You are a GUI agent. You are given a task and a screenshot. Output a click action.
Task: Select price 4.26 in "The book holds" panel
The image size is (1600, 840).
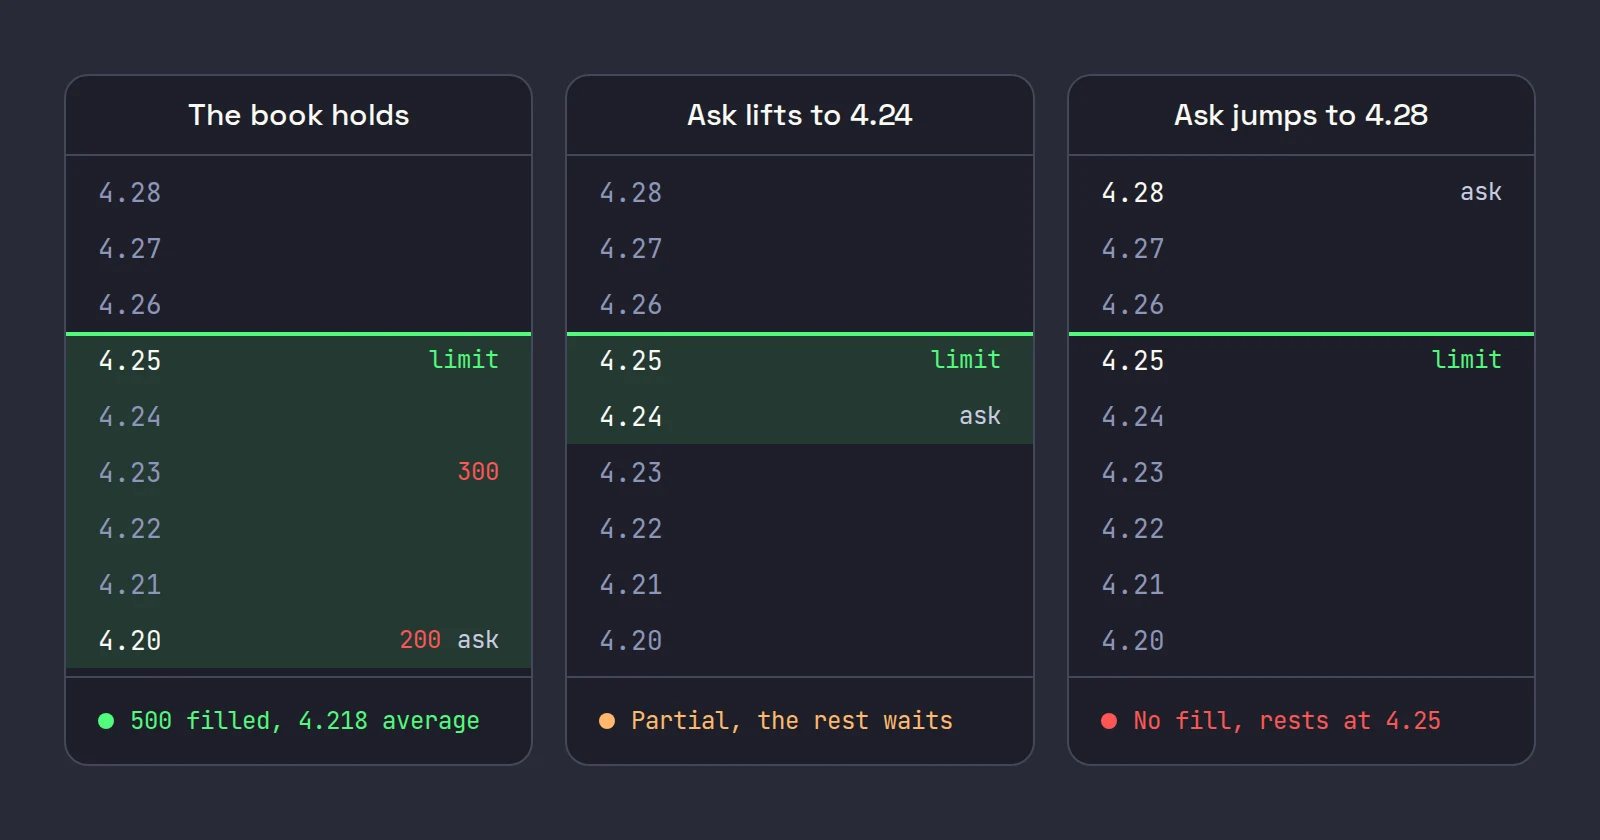pos(130,304)
